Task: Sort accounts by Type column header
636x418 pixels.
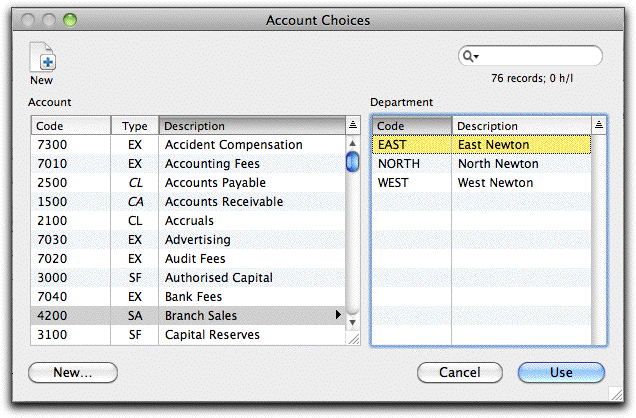Action: click(x=135, y=126)
